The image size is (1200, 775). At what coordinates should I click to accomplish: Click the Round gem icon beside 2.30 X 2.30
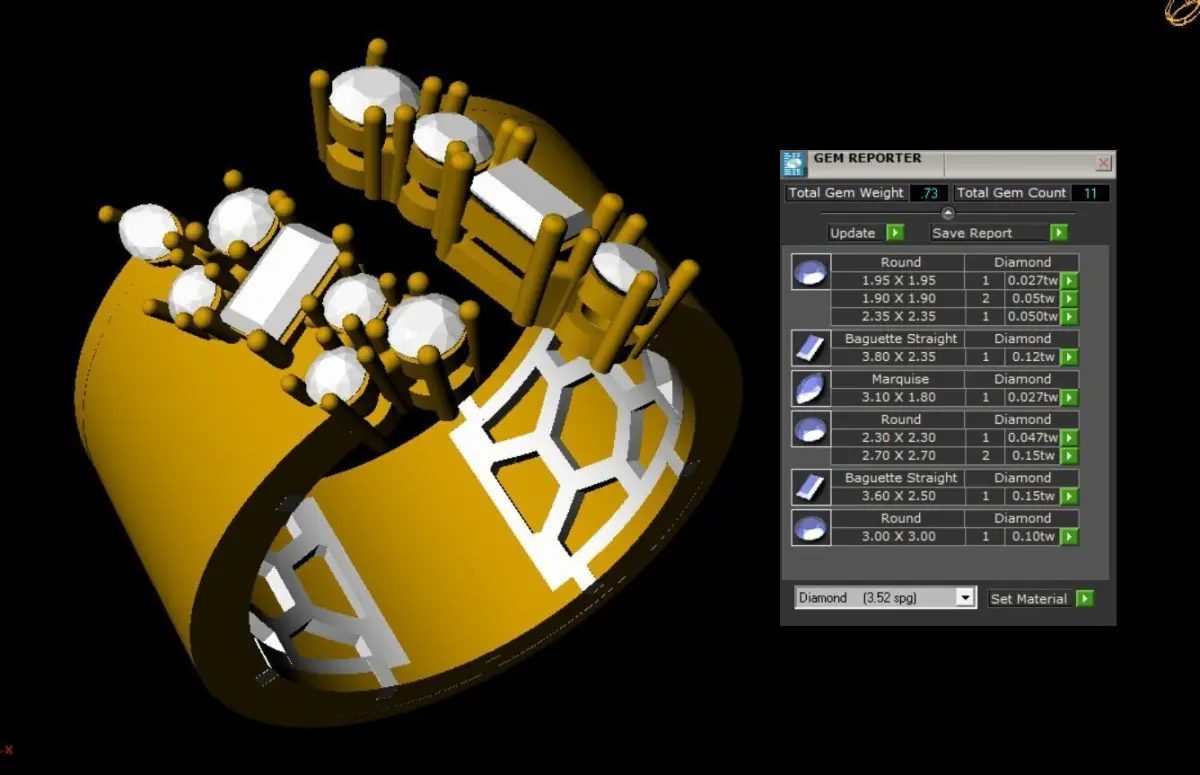pyautogui.click(x=811, y=428)
